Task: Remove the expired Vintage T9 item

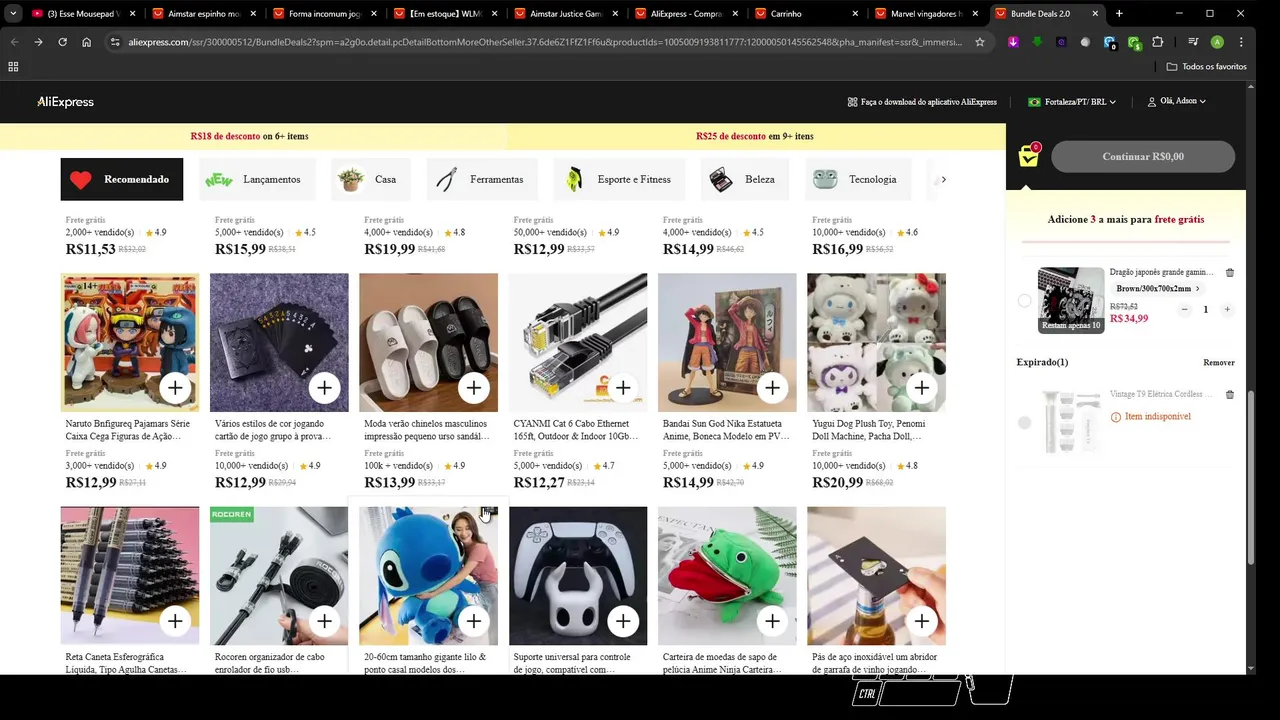Action: [1230, 395]
